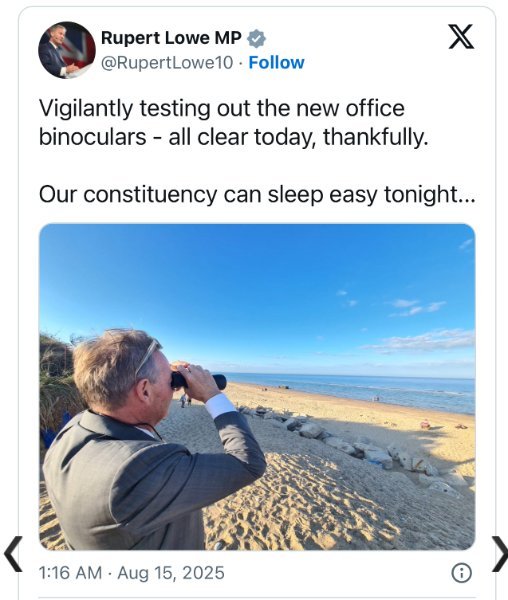Open the X logo link
The image size is (508, 600).
pyautogui.click(x=461, y=37)
